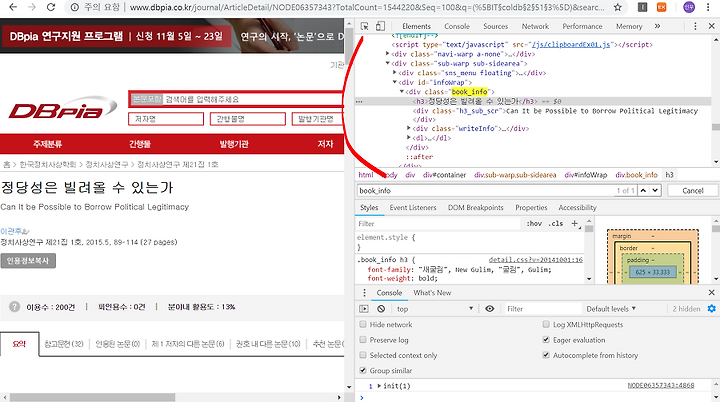
Task: Open the dark extension icon
Action: pyautogui.click(x=642, y=7)
